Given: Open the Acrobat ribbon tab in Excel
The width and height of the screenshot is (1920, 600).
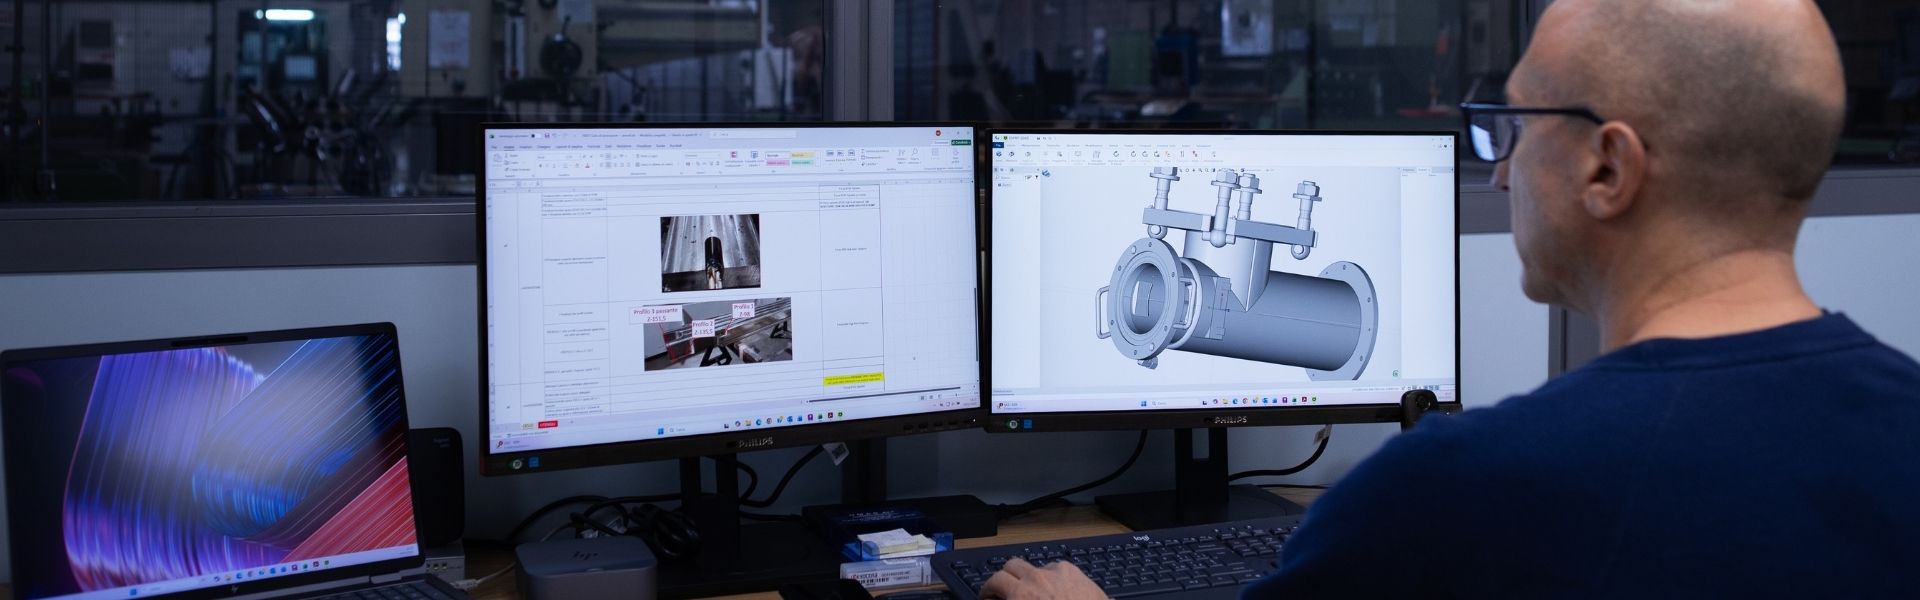Looking at the screenshot, I should click(x=675, y=146).
